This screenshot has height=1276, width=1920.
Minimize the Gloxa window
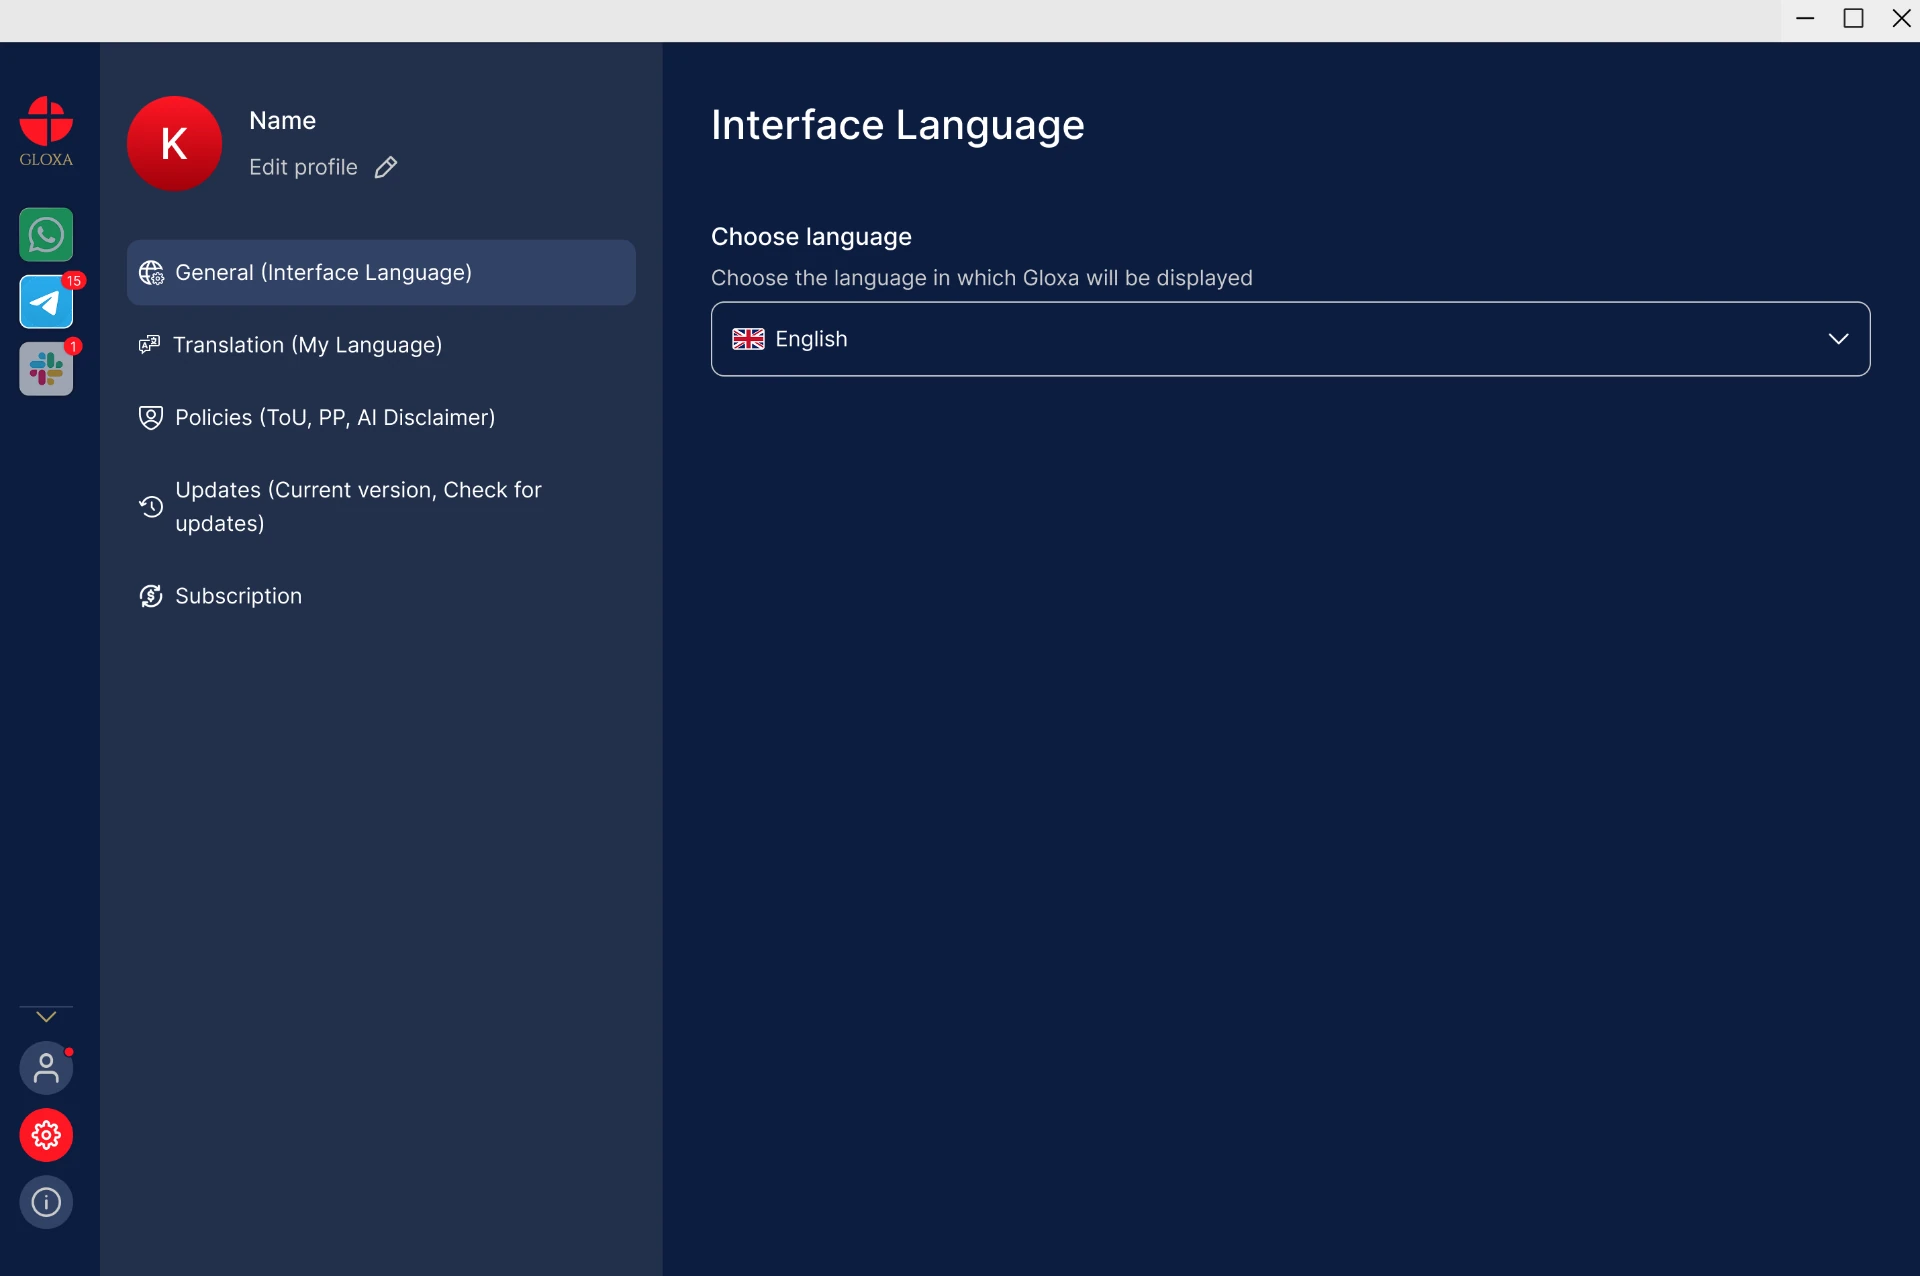click(1805, 19)
